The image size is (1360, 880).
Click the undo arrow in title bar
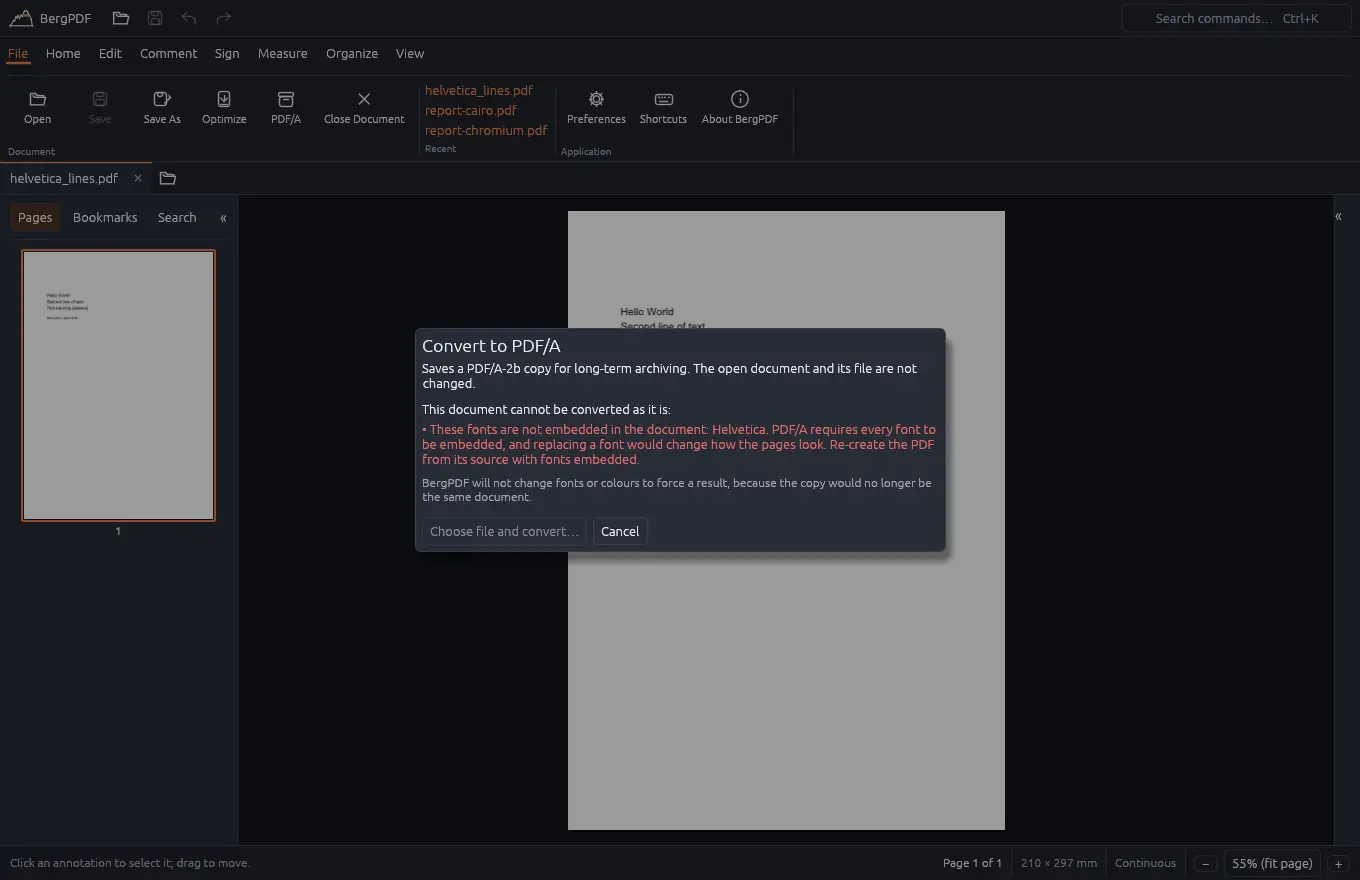(189, 18)
